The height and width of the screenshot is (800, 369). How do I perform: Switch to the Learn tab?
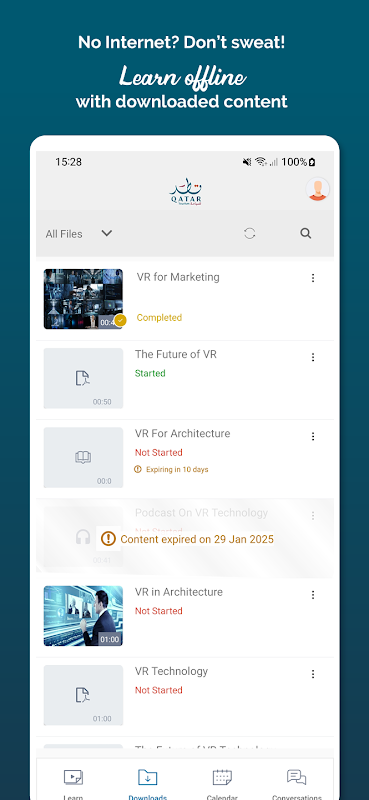click(x=73, y=784)
